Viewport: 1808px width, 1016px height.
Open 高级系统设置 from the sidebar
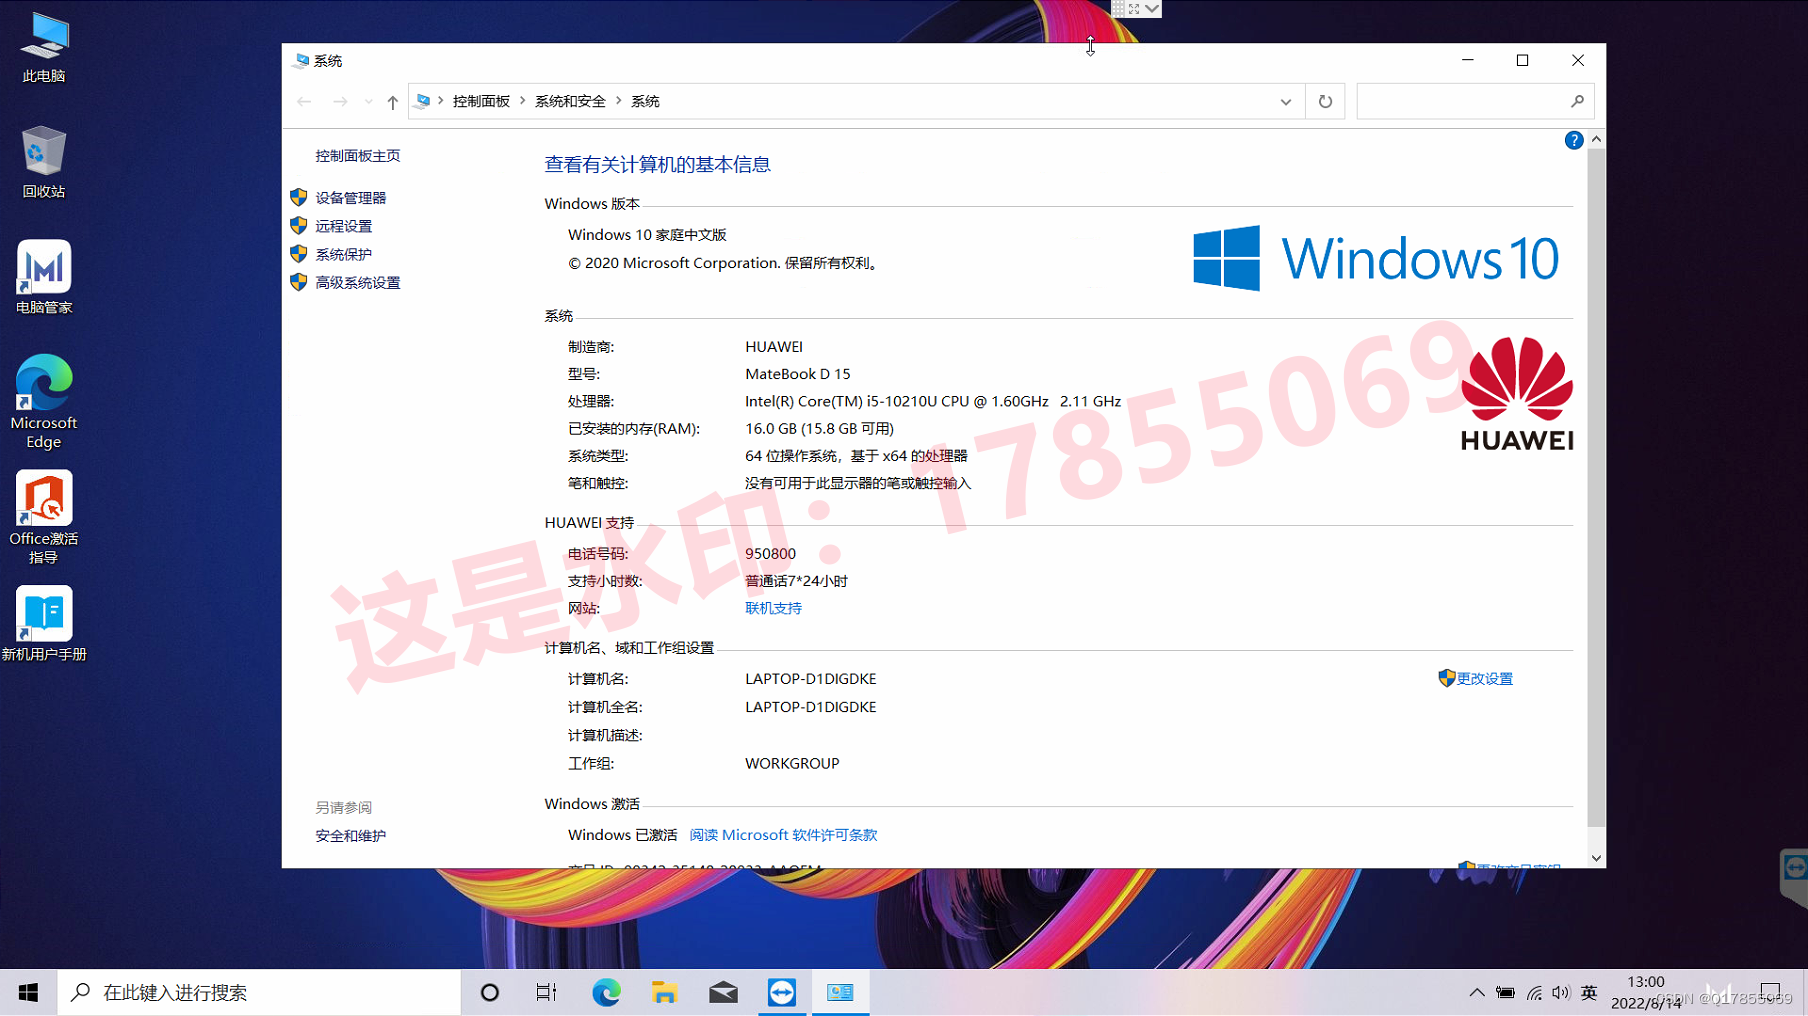[358, 283]
